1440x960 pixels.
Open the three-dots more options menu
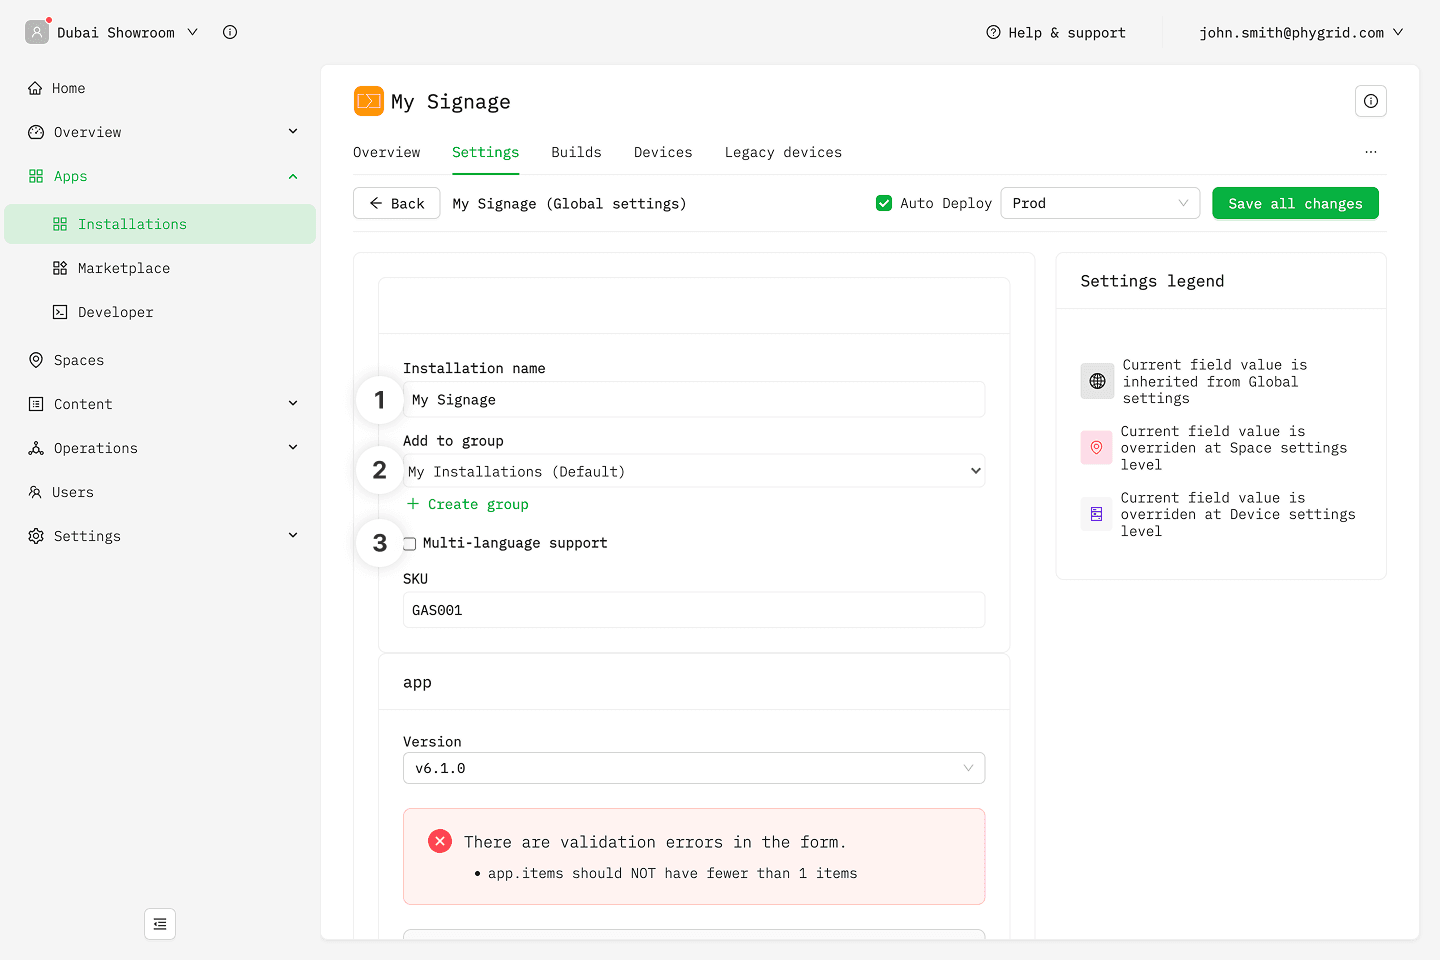tap(1370, 152)
